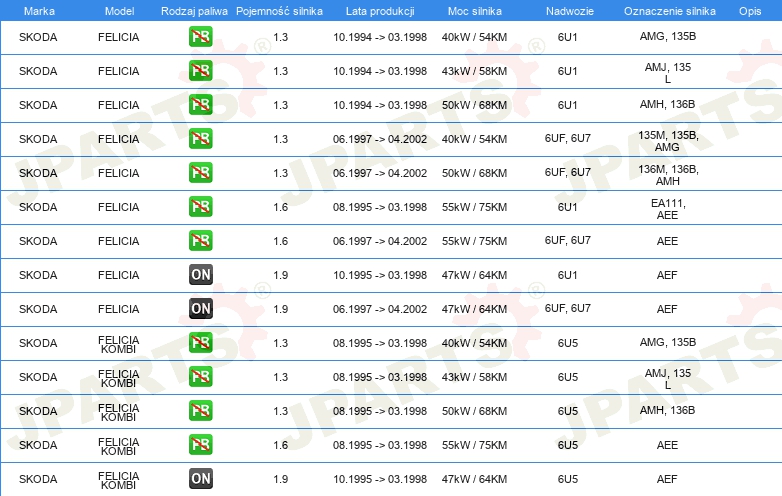Click petrol icon in Felicia Kombi 1.6 row
782x496 pixels.
(x=200, y=444)
